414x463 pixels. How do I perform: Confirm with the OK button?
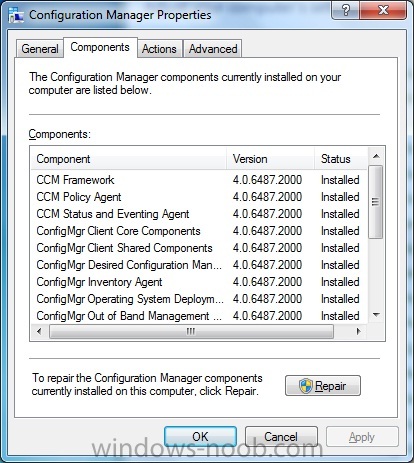(x=200, y=437)
